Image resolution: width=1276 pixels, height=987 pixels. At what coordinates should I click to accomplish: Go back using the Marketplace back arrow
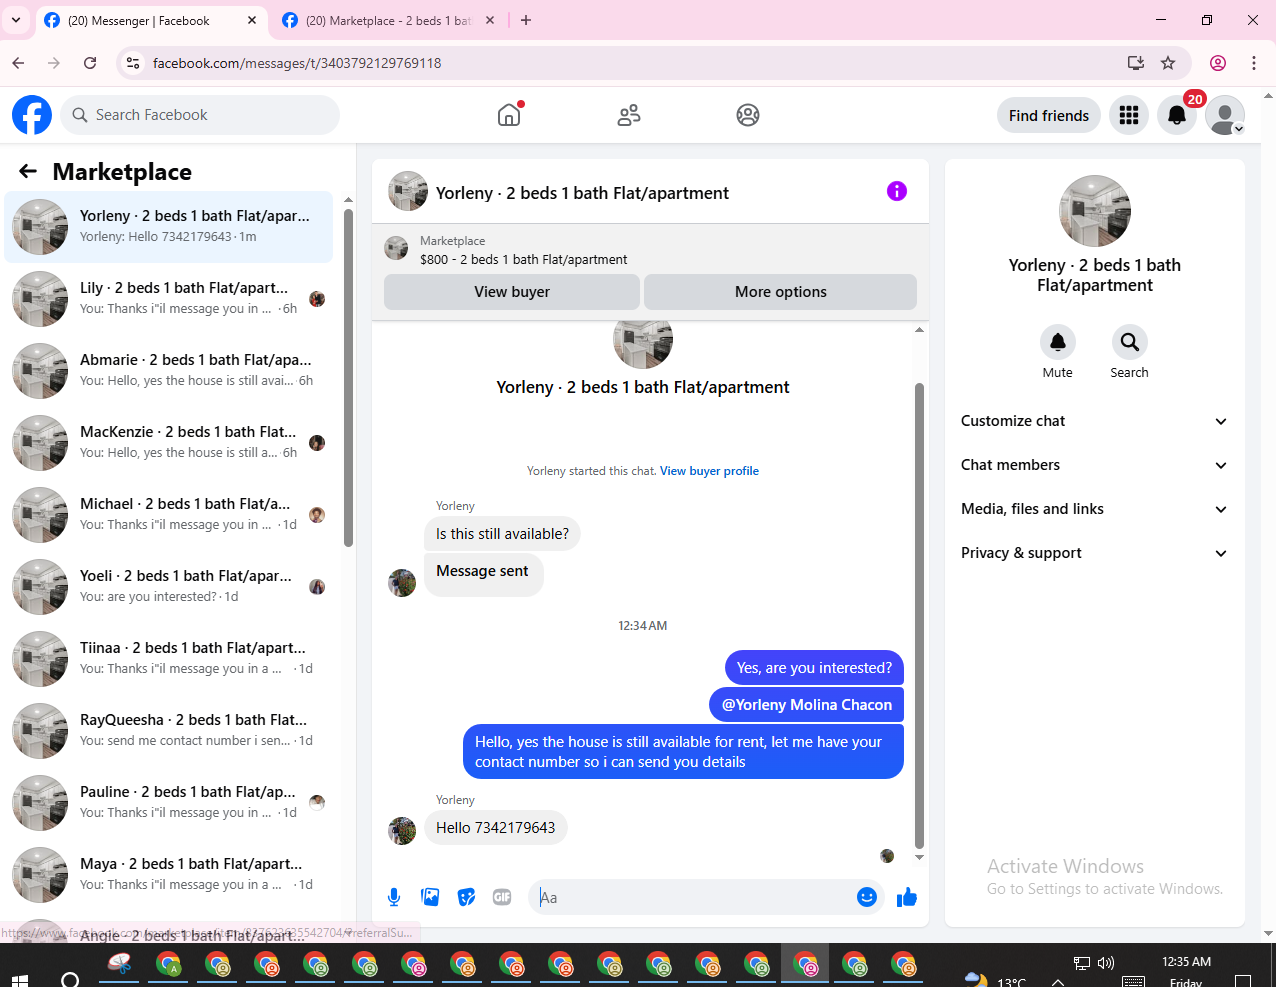(28, 172)
